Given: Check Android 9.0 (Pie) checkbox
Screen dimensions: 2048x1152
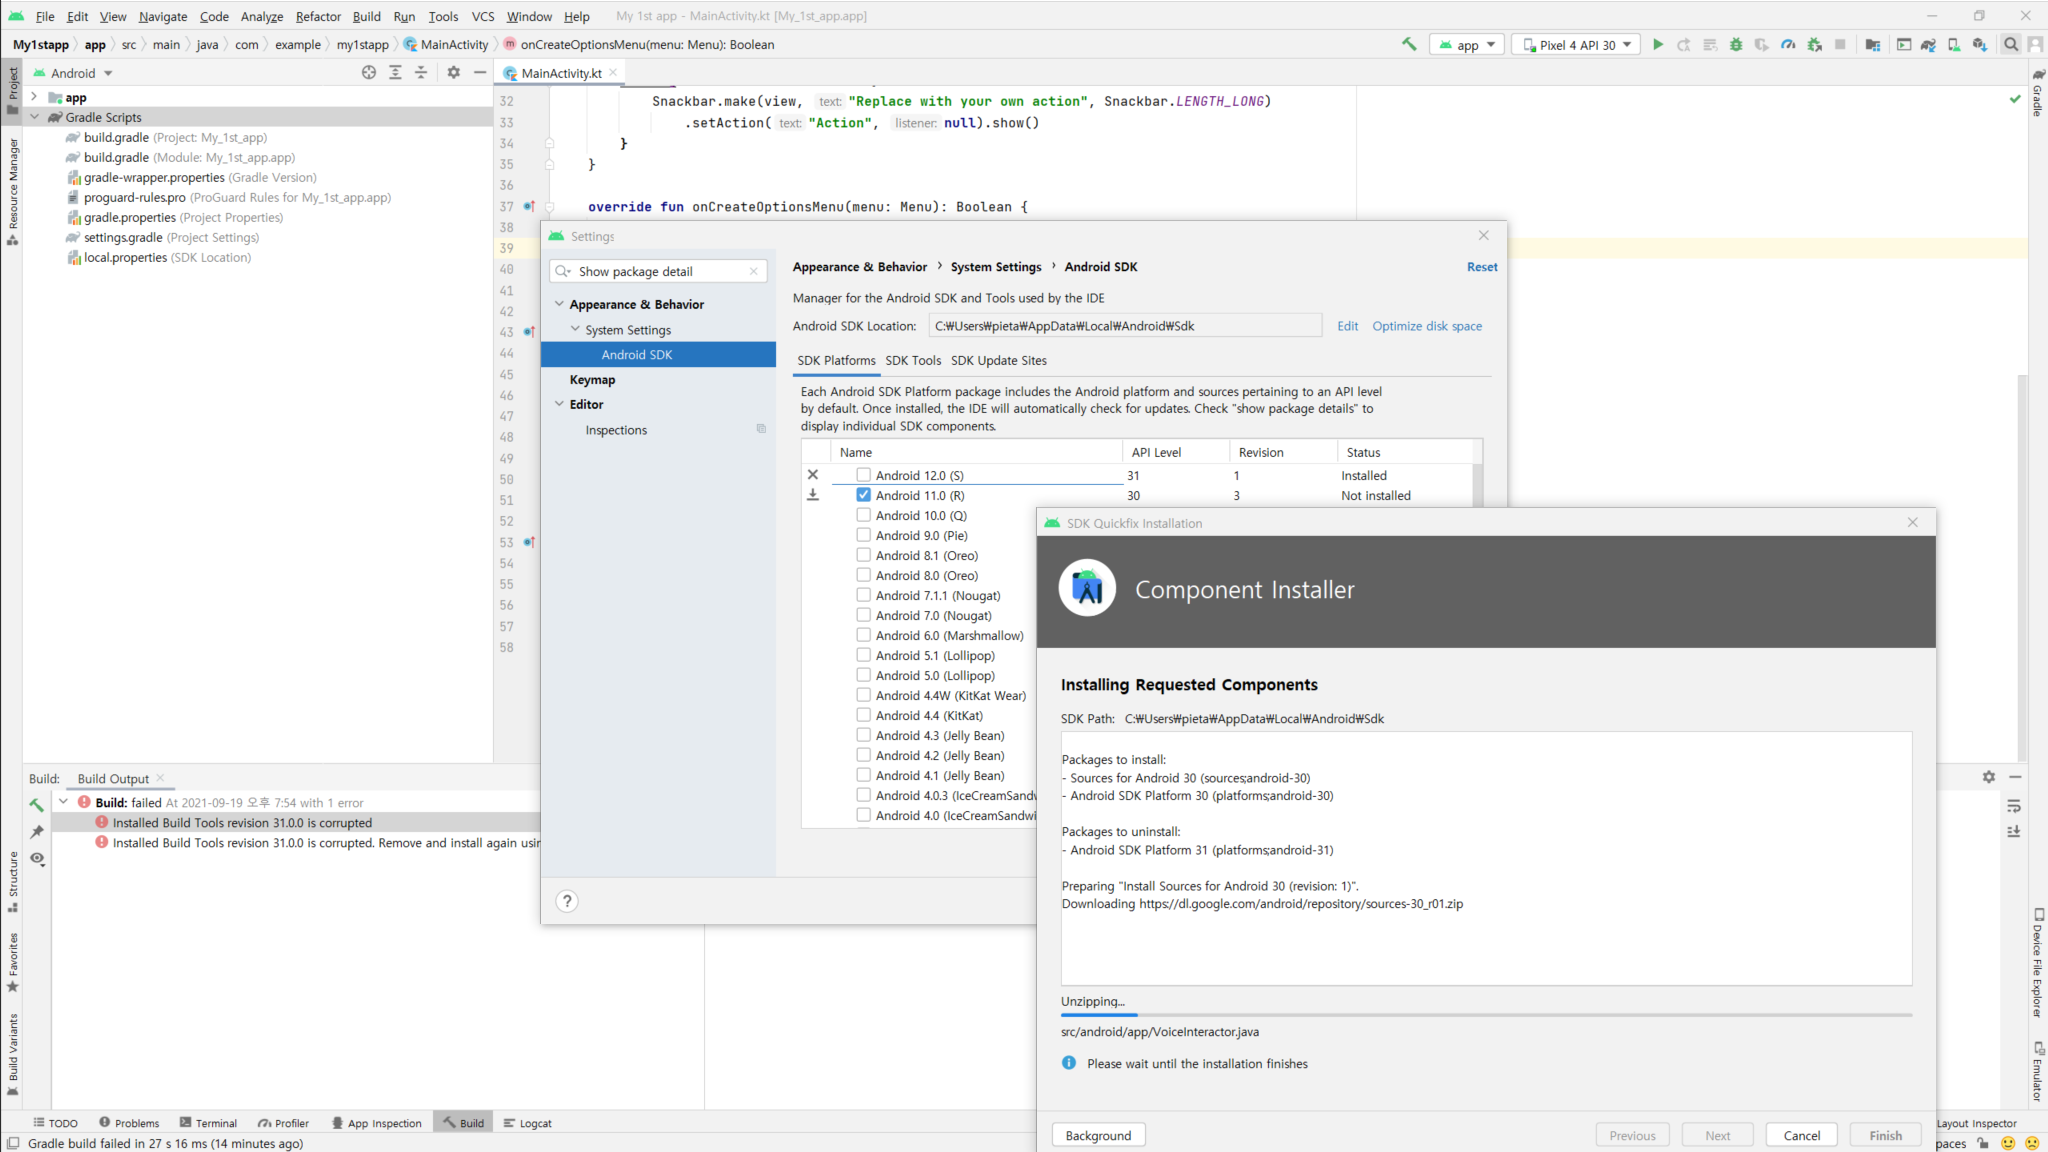Looking at the screenshot, I should click(863, 535).
